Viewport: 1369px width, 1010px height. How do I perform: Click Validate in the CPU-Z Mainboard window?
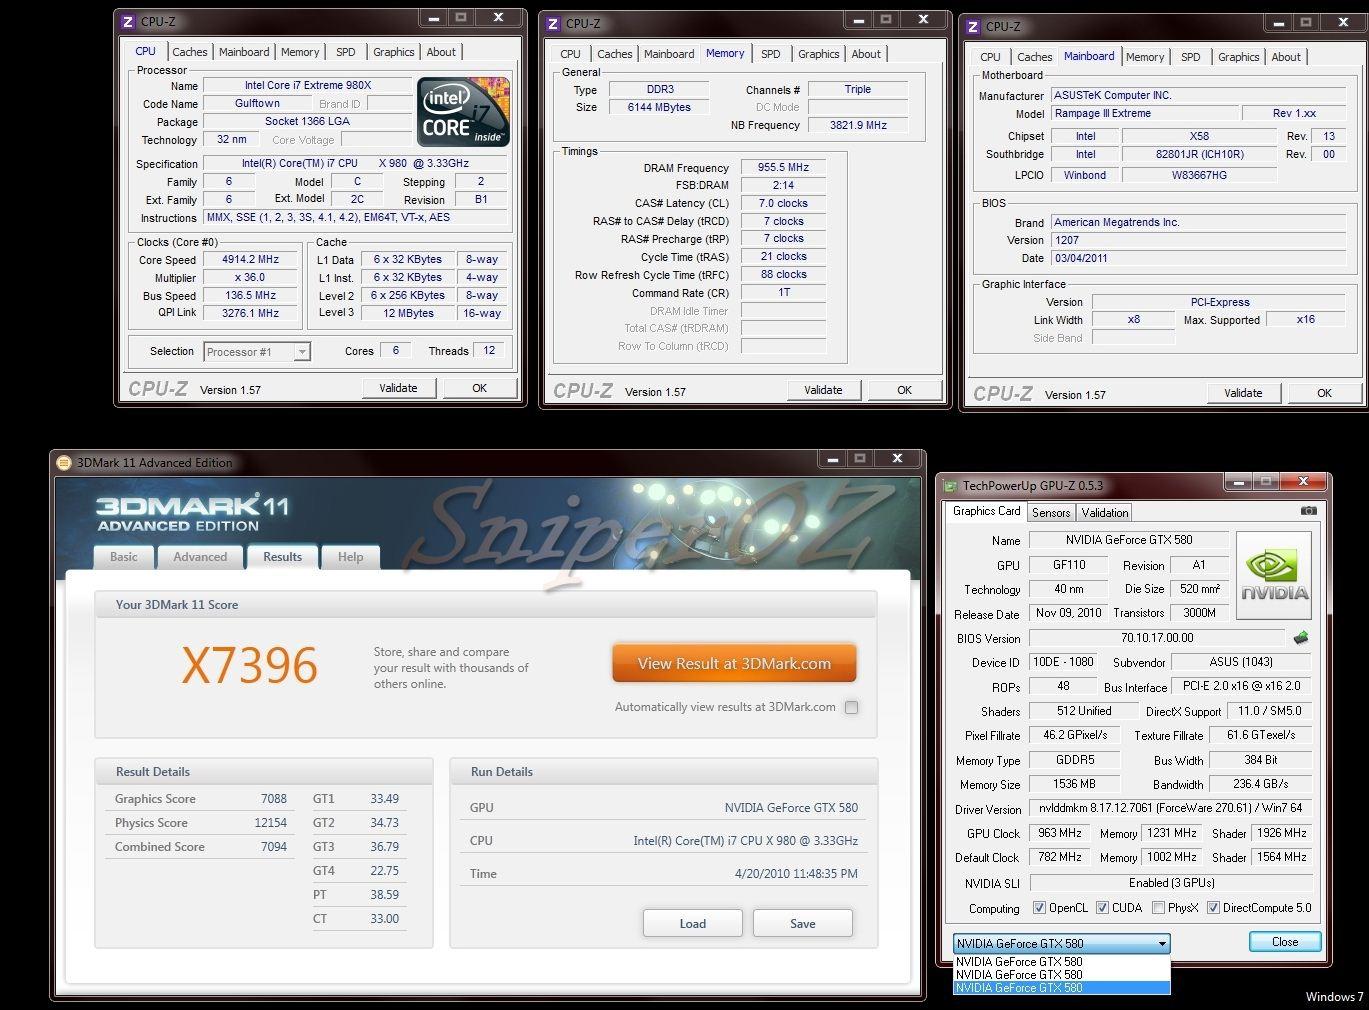(1243, 393)
